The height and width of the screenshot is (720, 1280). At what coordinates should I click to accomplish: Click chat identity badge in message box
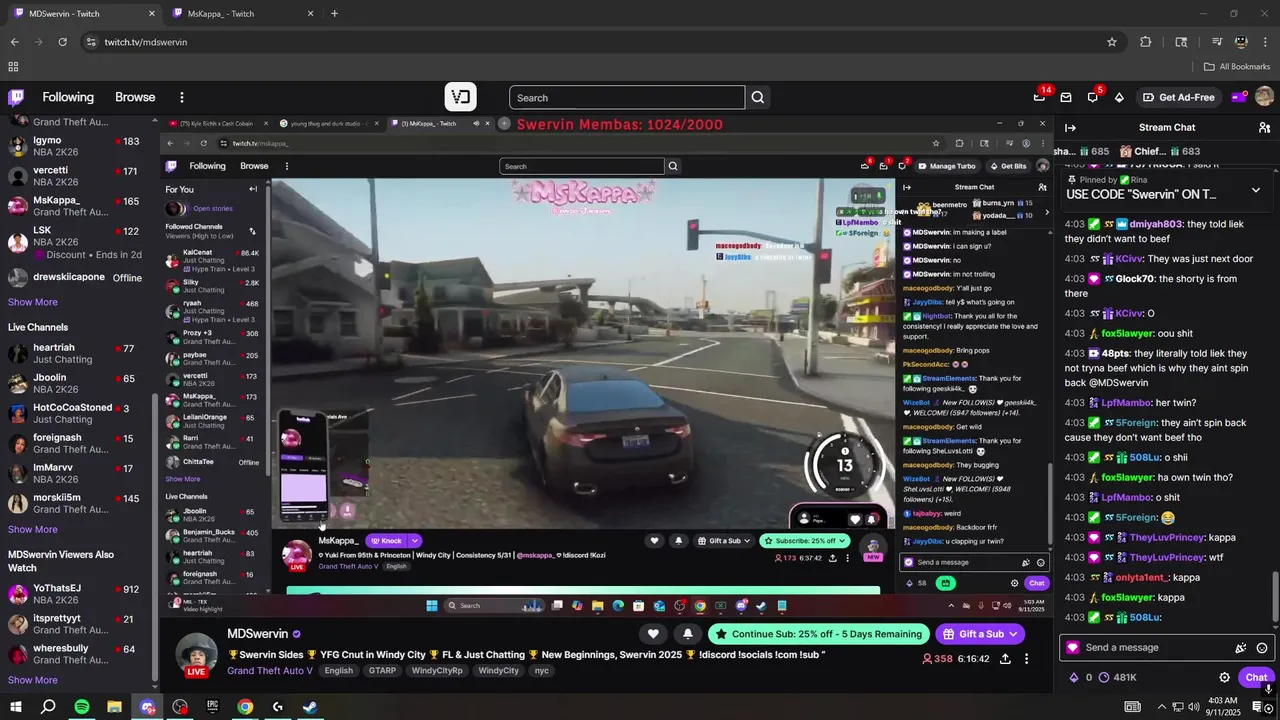pyautogui.click(x=1073, y=648)
